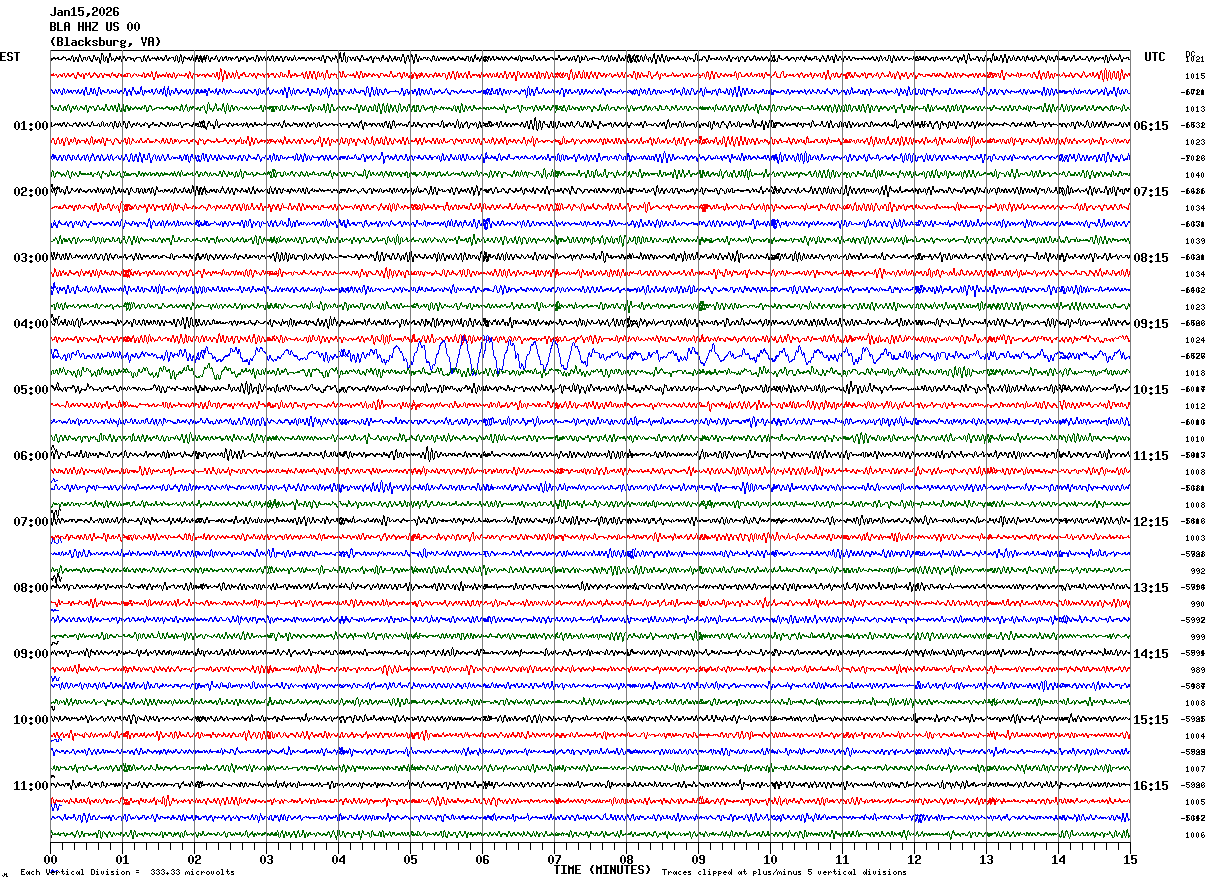The height and width of the screenshot is (886, 1210).
Task: Click minute 09 on the time axis
Action: 698,860
